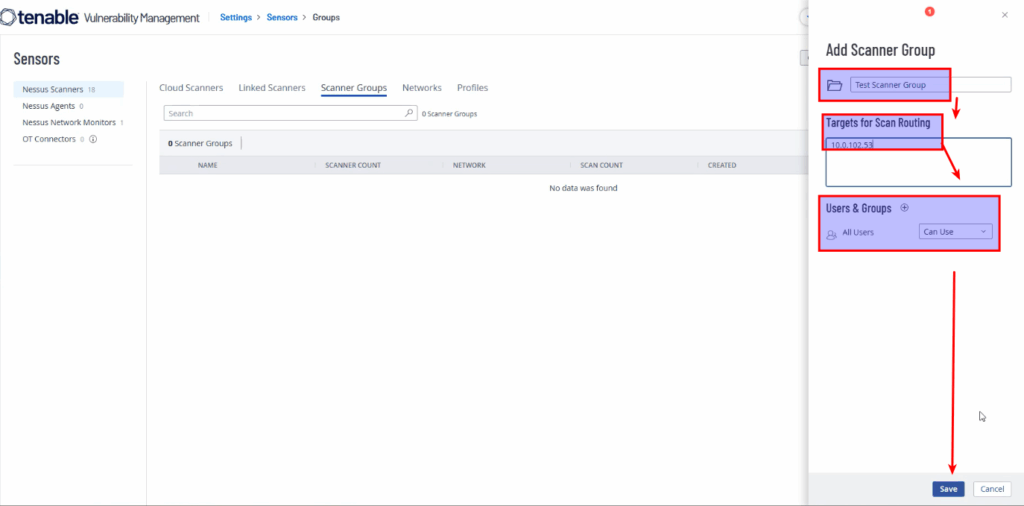The image size is (1024, 506).
Task: Close the Add Scanner Group panel
Action: click(1004, 15)
